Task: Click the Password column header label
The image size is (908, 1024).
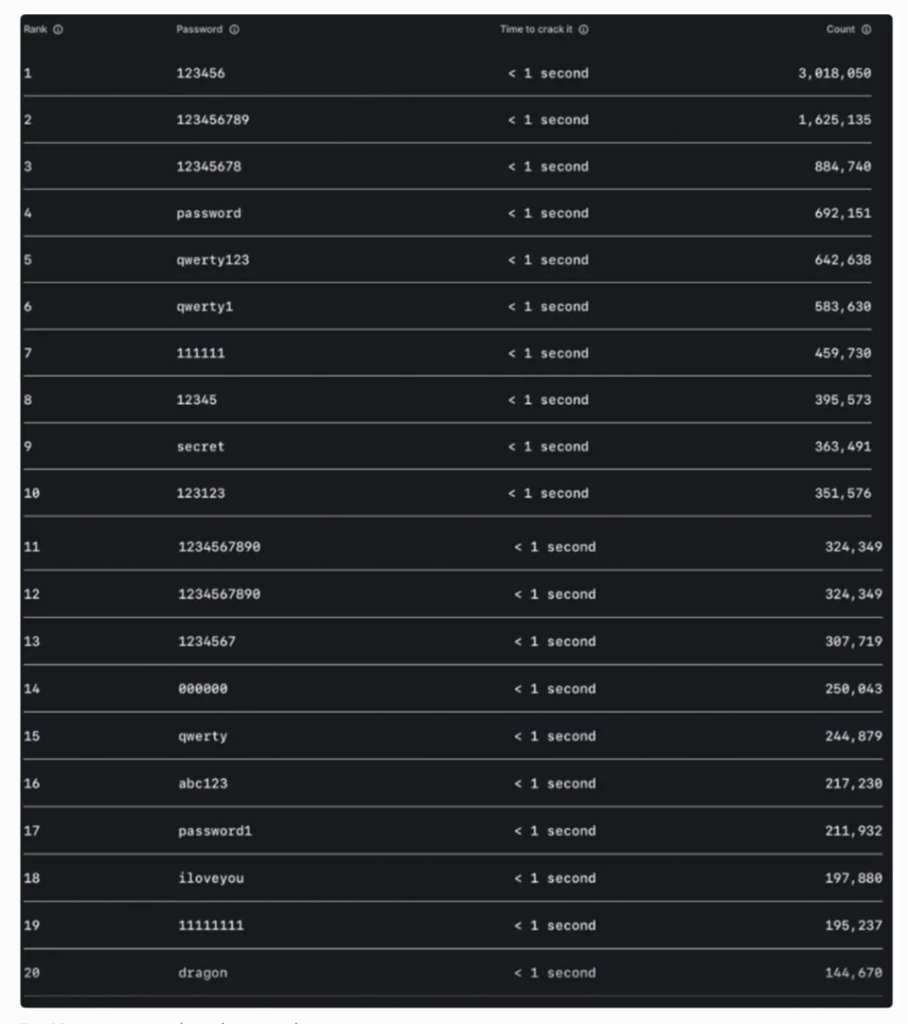Action: click(200, 30)
